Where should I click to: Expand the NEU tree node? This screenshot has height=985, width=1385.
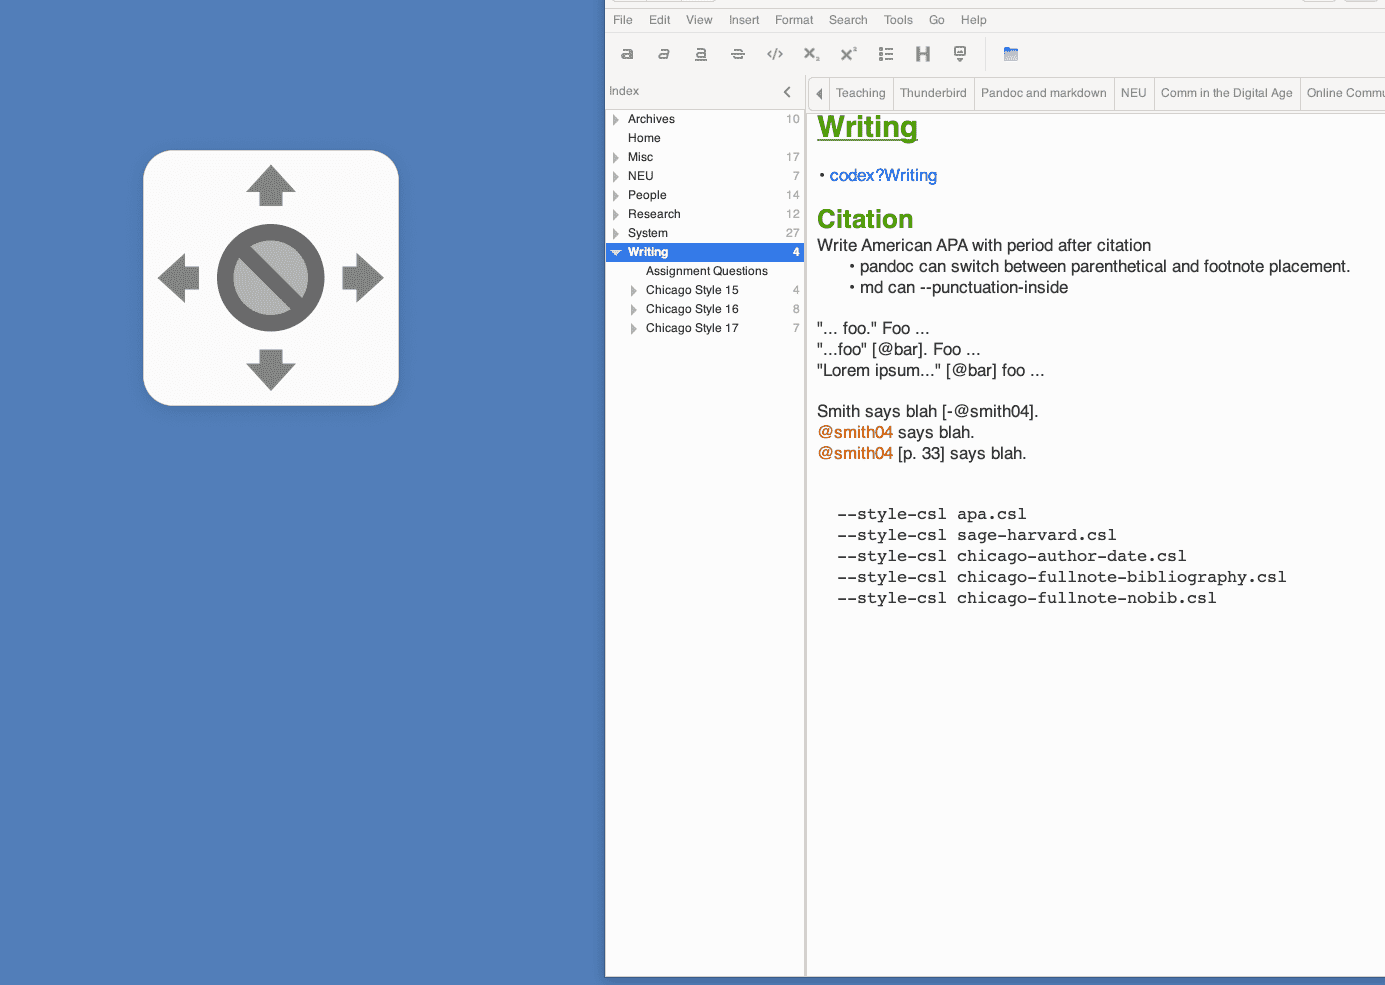click(x=616, y=177)
